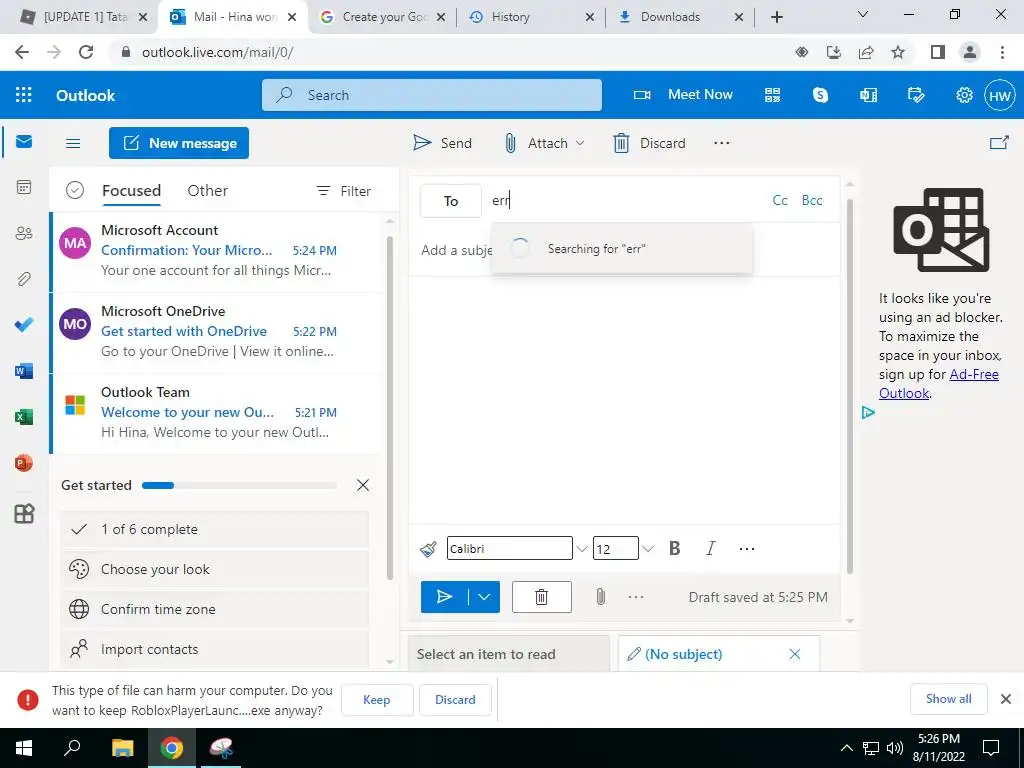Switch to the History browser tab

click(530, 17)
